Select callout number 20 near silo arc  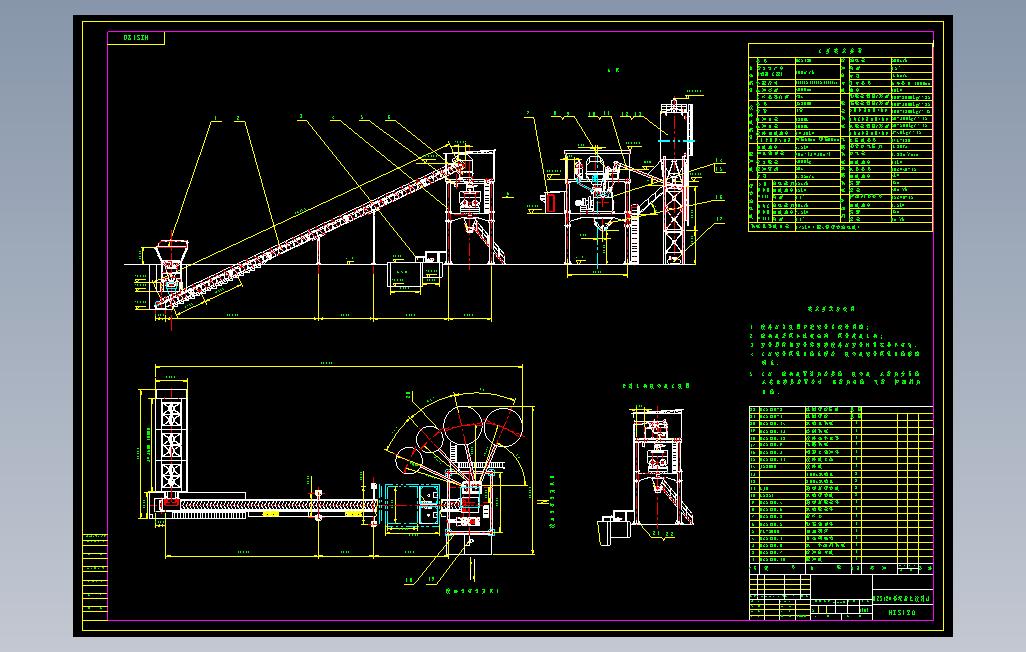(x=408, y=395)
